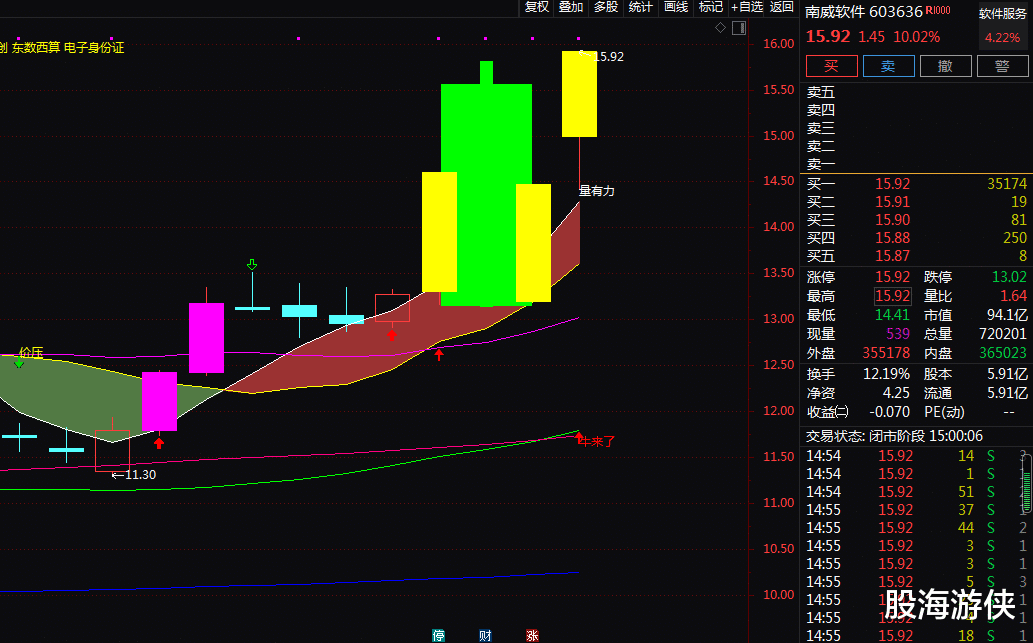The width and height of the screenshot is (1033, 643).
Task: Click the large green candlestick
Action: 486,194
